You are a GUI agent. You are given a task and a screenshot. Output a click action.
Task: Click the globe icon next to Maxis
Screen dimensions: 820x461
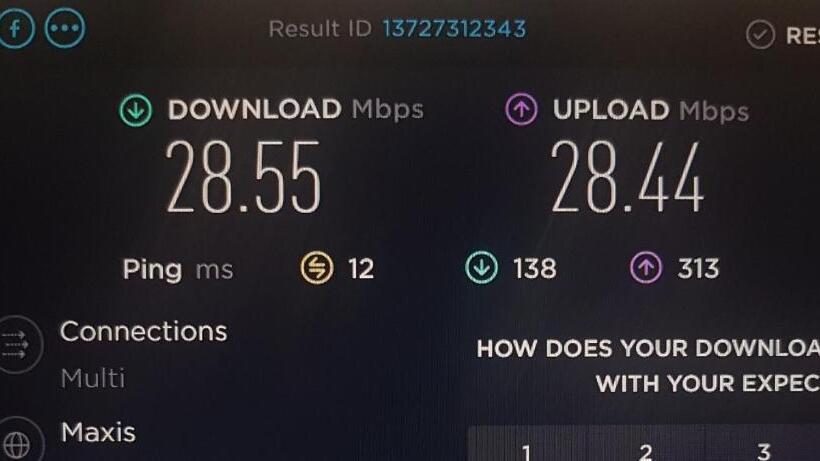(18, 441)
